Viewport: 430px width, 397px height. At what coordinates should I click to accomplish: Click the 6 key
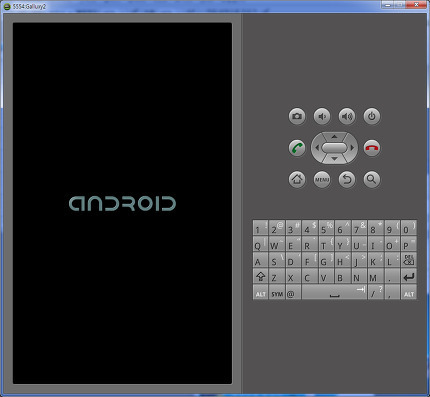343,228
